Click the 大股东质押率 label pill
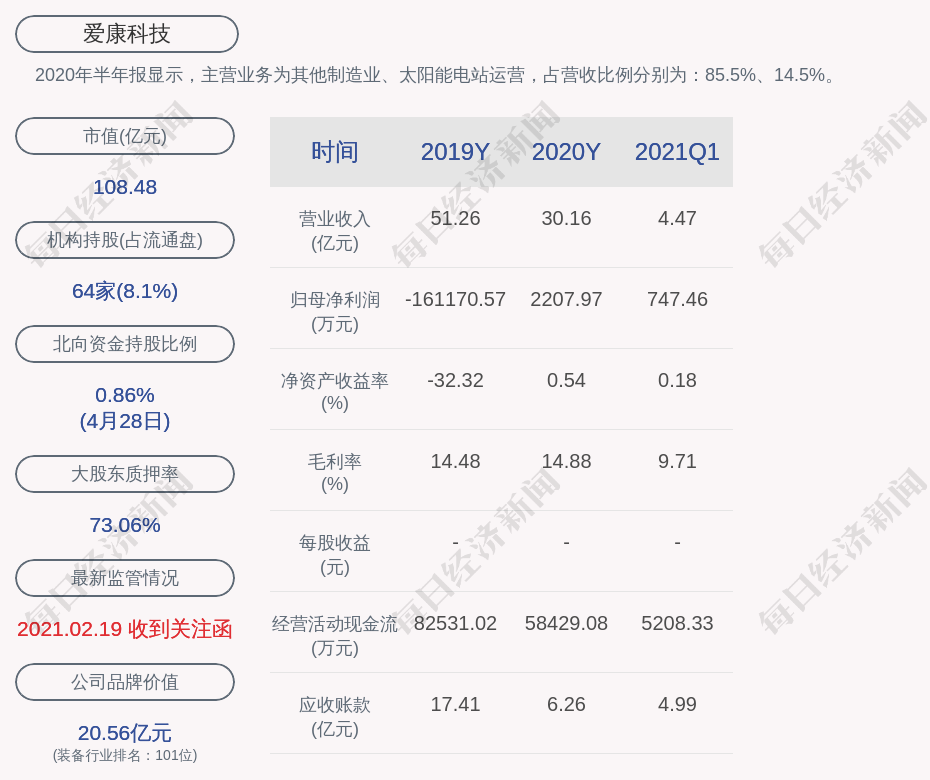The height and width of the screenshot is (780, 930). 125,474
